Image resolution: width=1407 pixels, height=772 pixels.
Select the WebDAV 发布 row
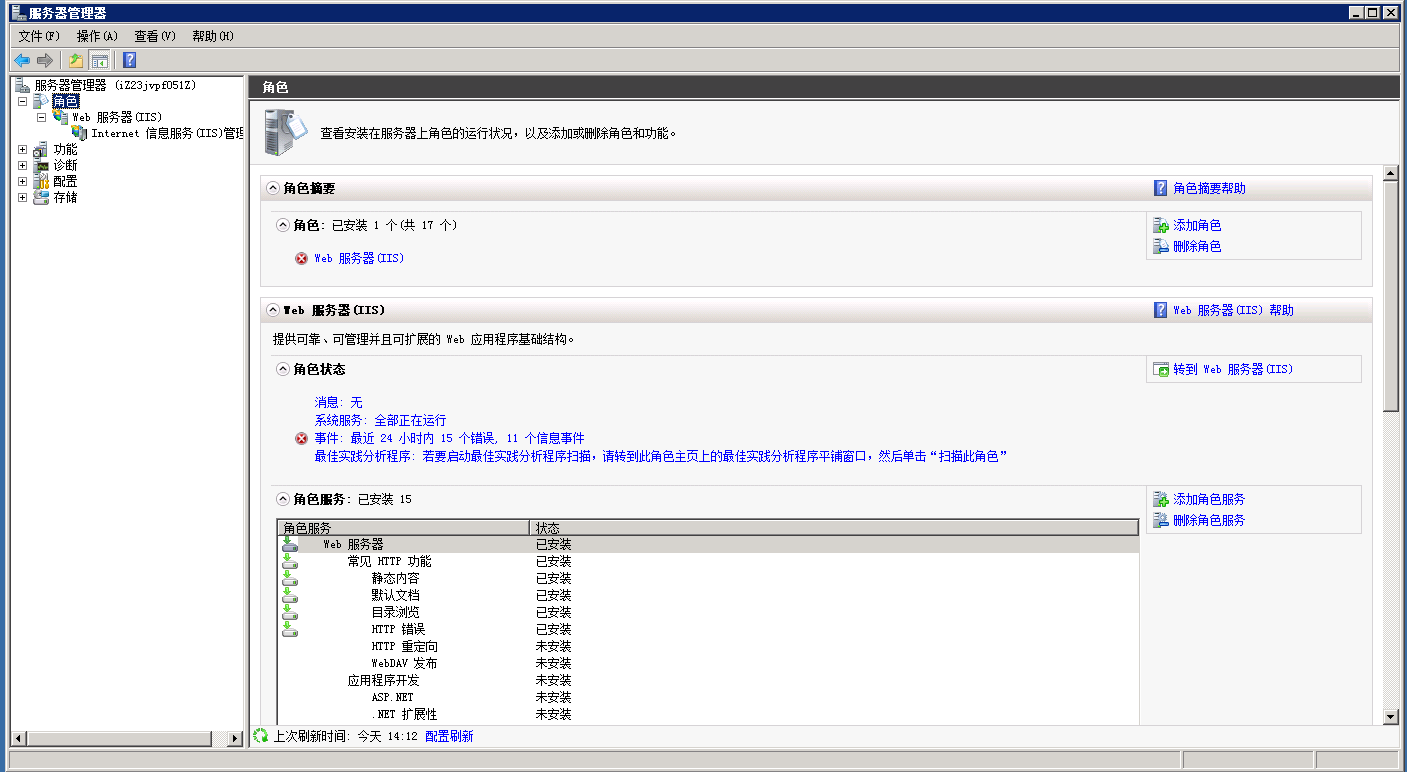pyautogui.click(x=708, y=663)
